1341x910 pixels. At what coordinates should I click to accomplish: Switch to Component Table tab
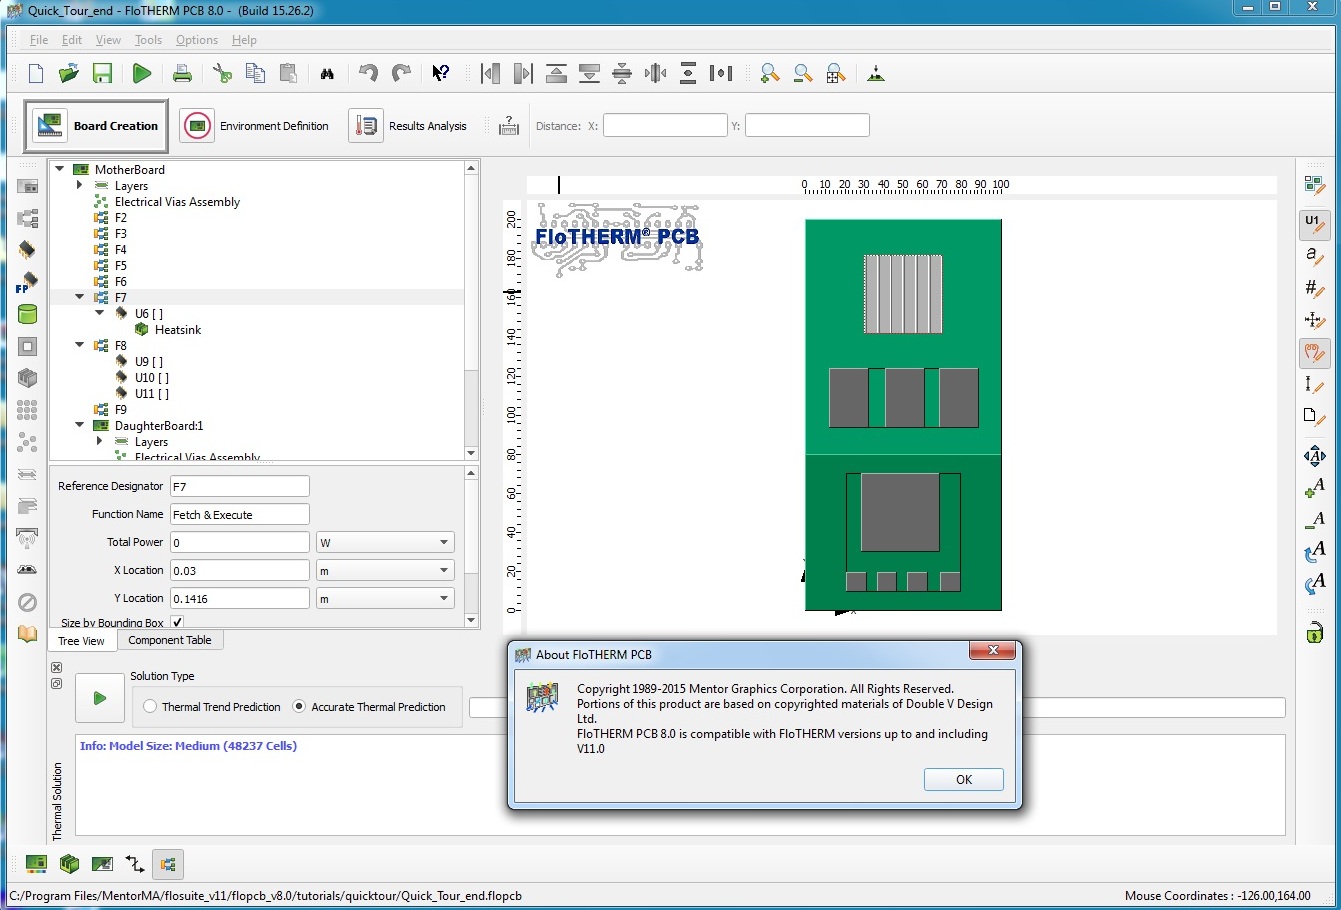point(170,640)
